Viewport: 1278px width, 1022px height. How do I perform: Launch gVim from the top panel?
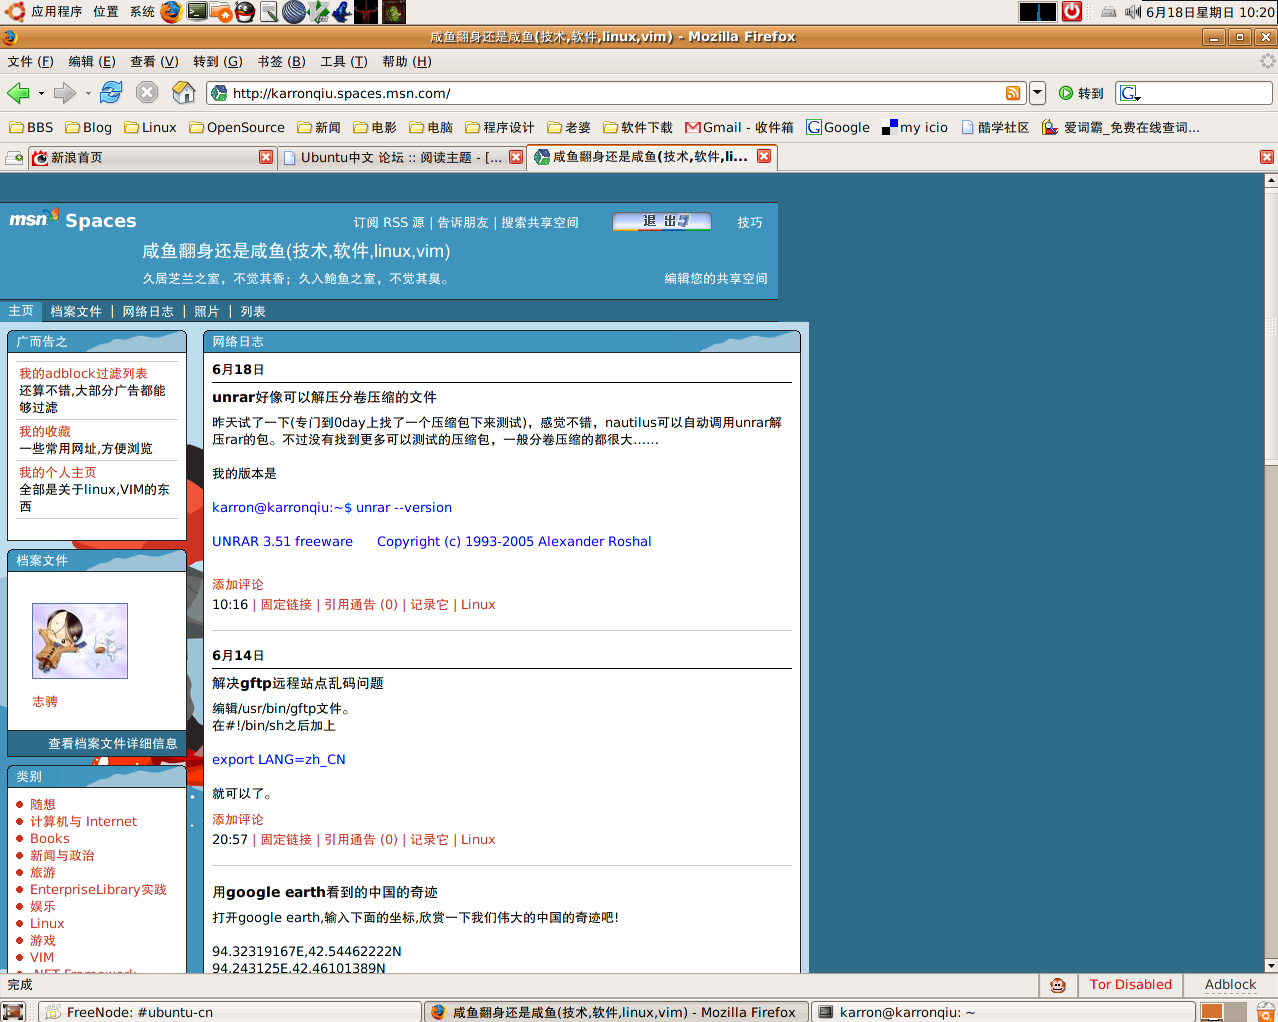318,12
